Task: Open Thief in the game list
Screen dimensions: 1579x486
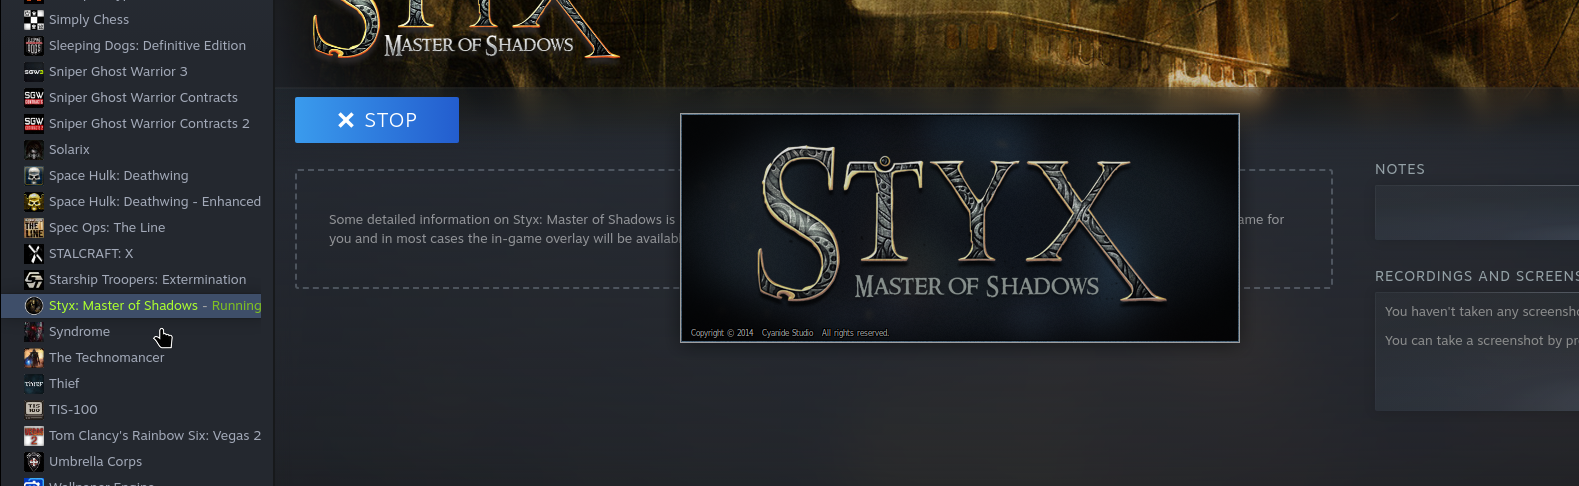Action: [x=131, y=383]
